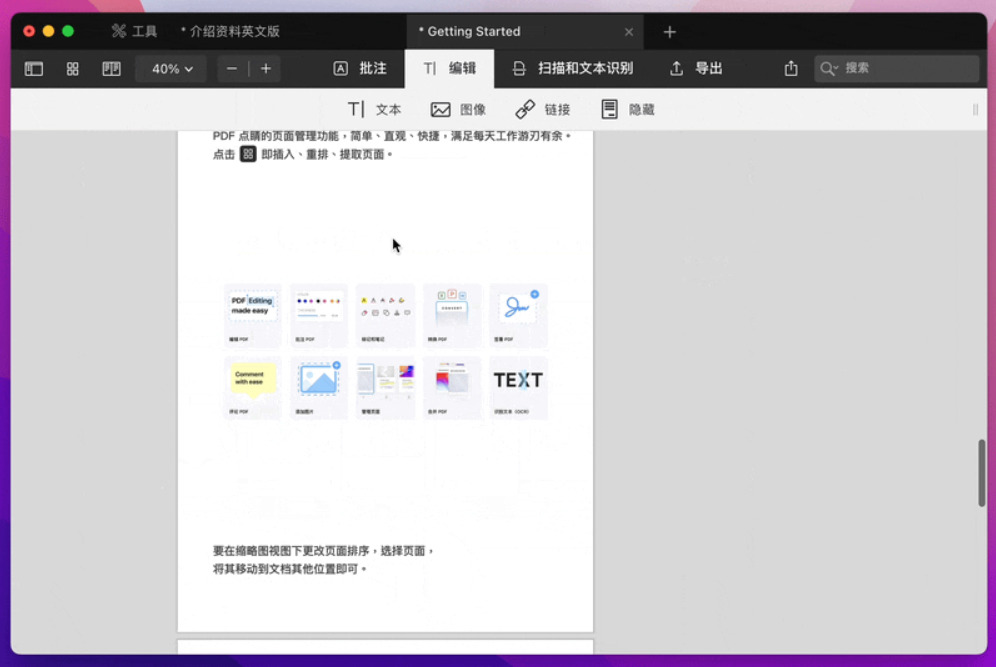996x667 pixels.
Task: Add a new tab with plus button
Action: point(670,32)
